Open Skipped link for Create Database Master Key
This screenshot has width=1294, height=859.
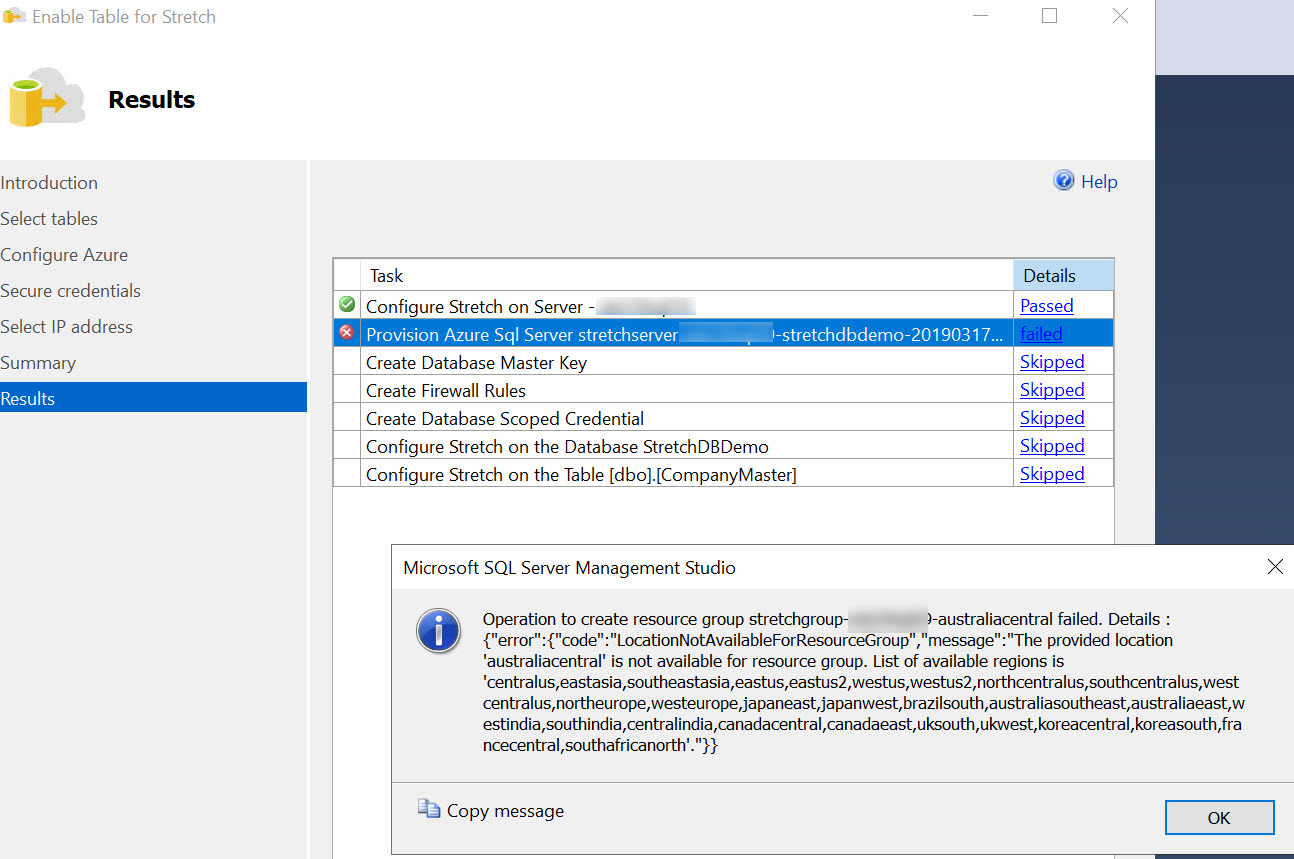(1052, 361)
